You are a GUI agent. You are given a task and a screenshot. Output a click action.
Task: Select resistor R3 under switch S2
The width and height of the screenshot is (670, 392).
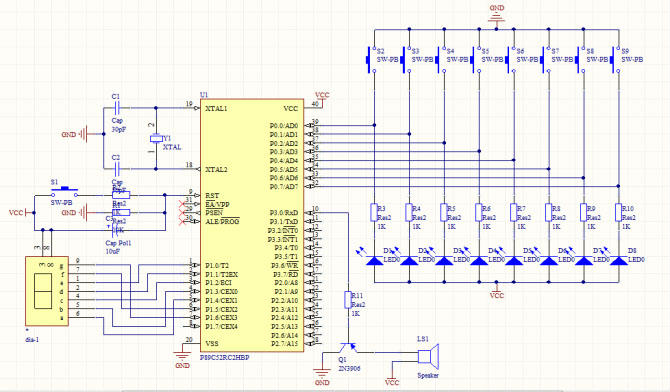(374, 212)
